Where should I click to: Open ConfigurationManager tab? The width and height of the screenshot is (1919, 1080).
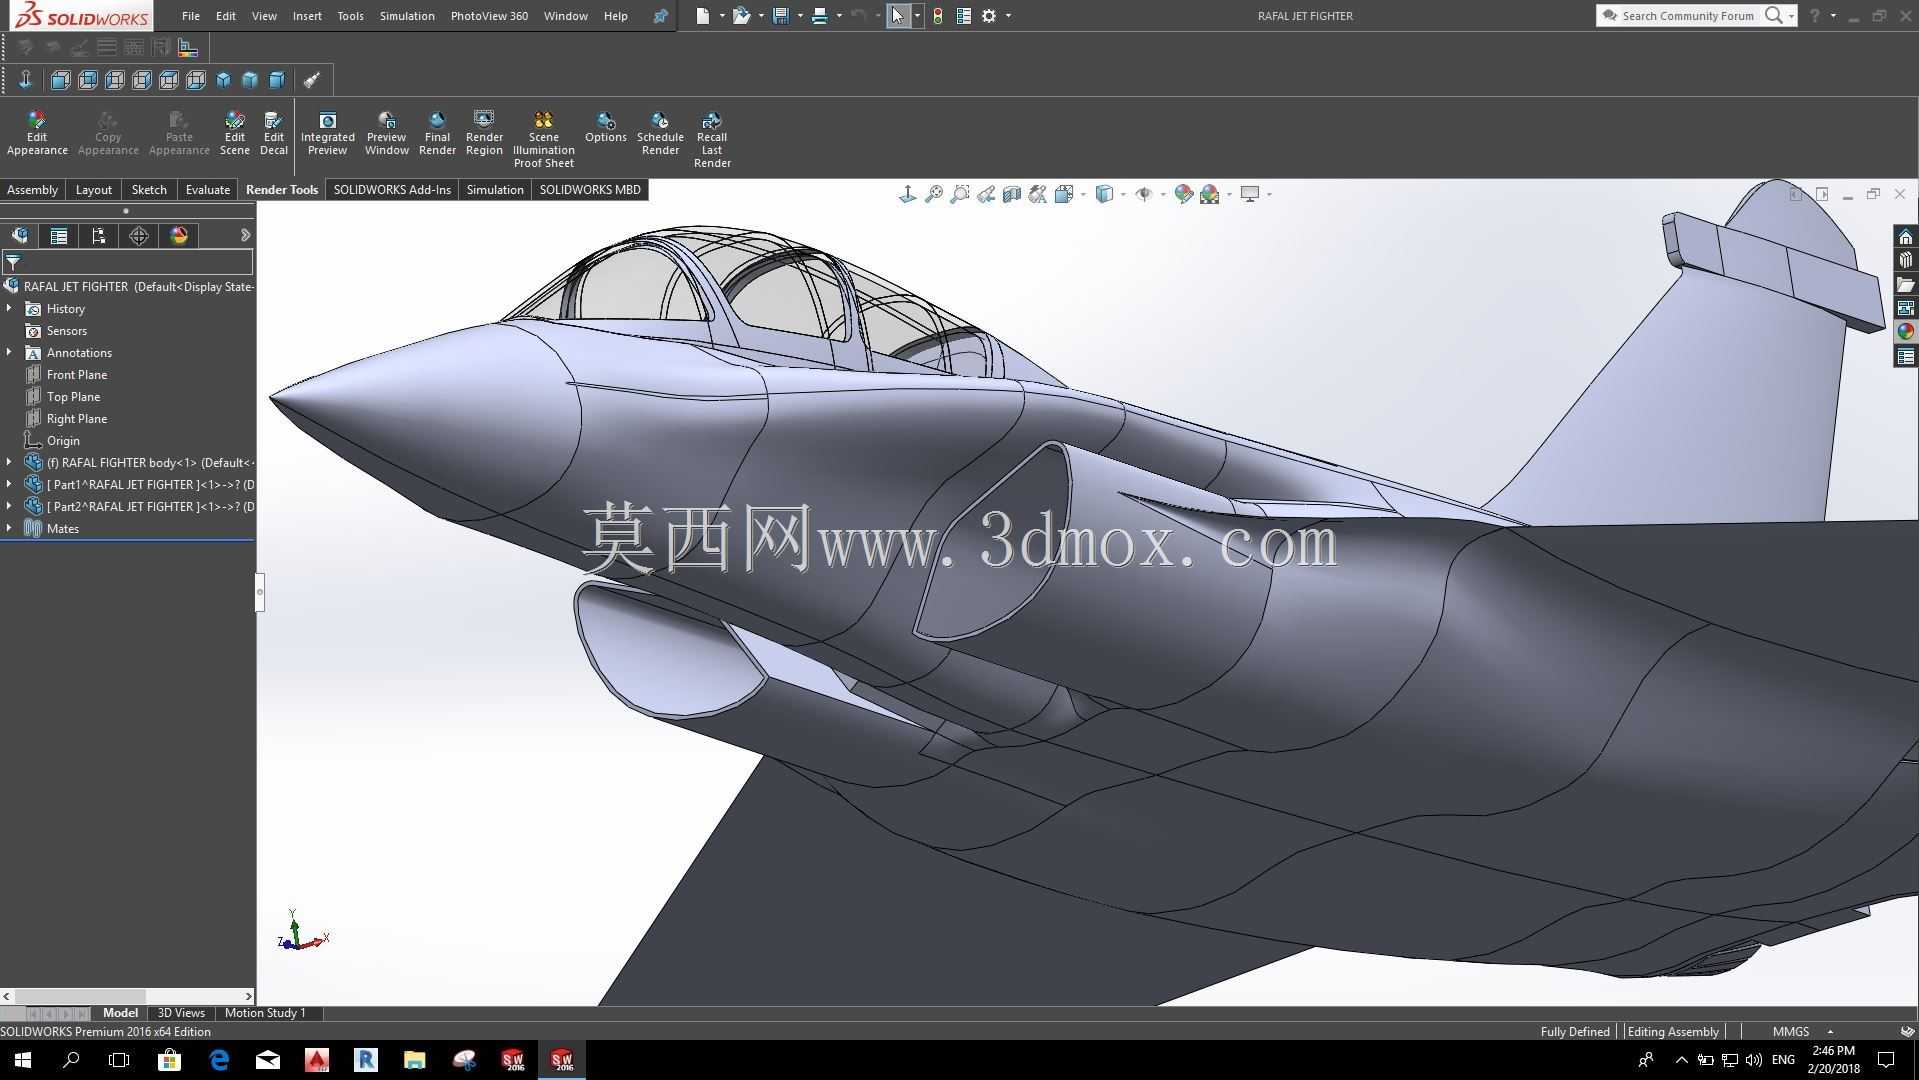(x=98, y=235)
